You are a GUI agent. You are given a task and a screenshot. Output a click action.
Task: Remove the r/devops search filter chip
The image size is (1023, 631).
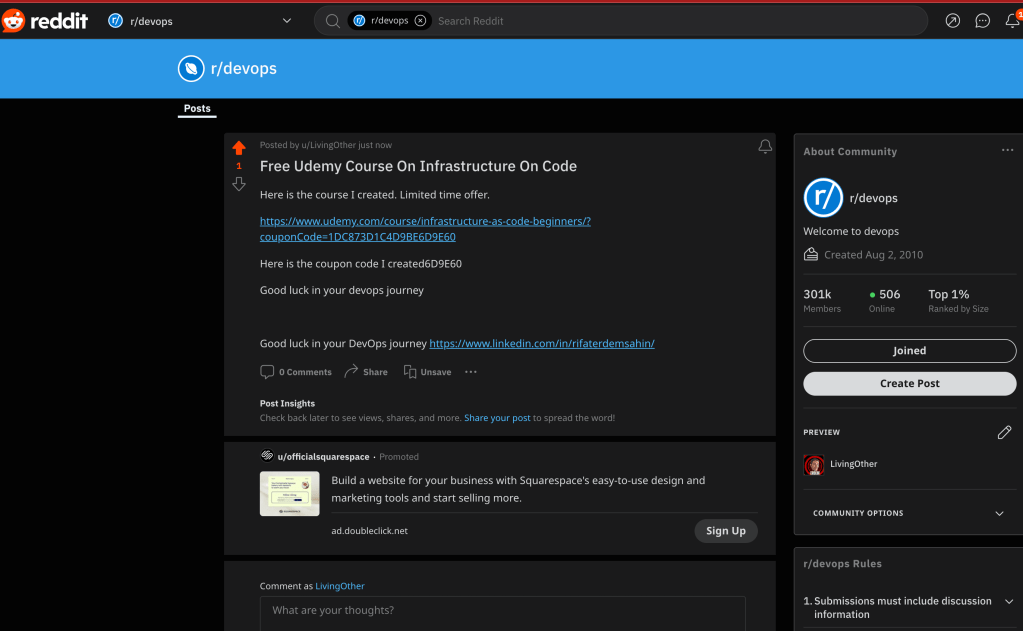[x=421, y=21]
